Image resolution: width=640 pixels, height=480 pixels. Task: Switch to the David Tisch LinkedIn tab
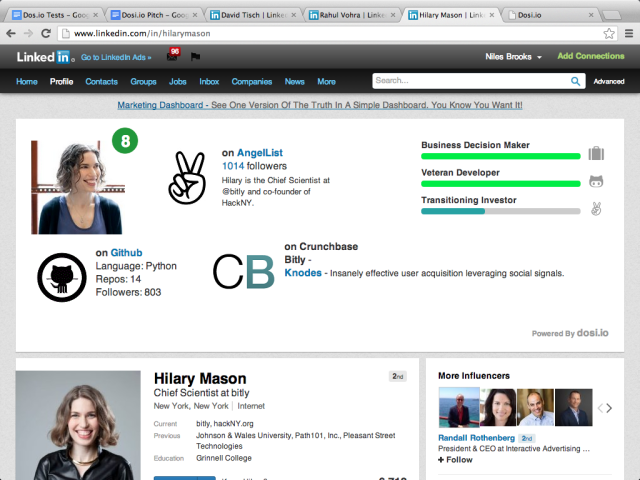tap(252, 15)
